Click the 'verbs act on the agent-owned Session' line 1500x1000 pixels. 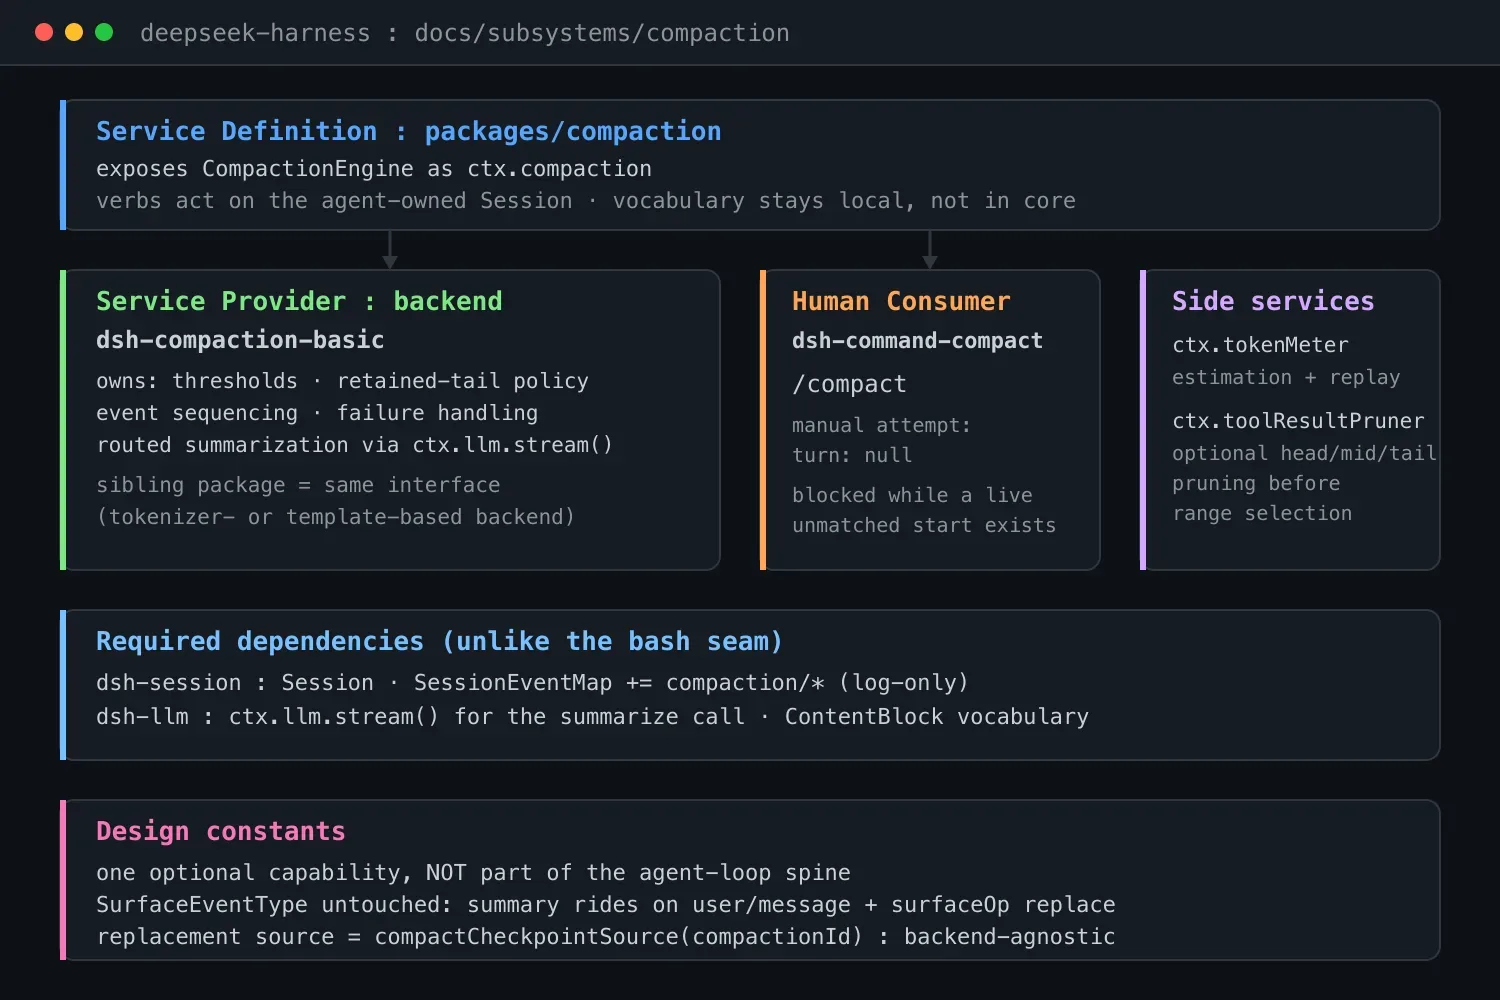click(586, 201)
